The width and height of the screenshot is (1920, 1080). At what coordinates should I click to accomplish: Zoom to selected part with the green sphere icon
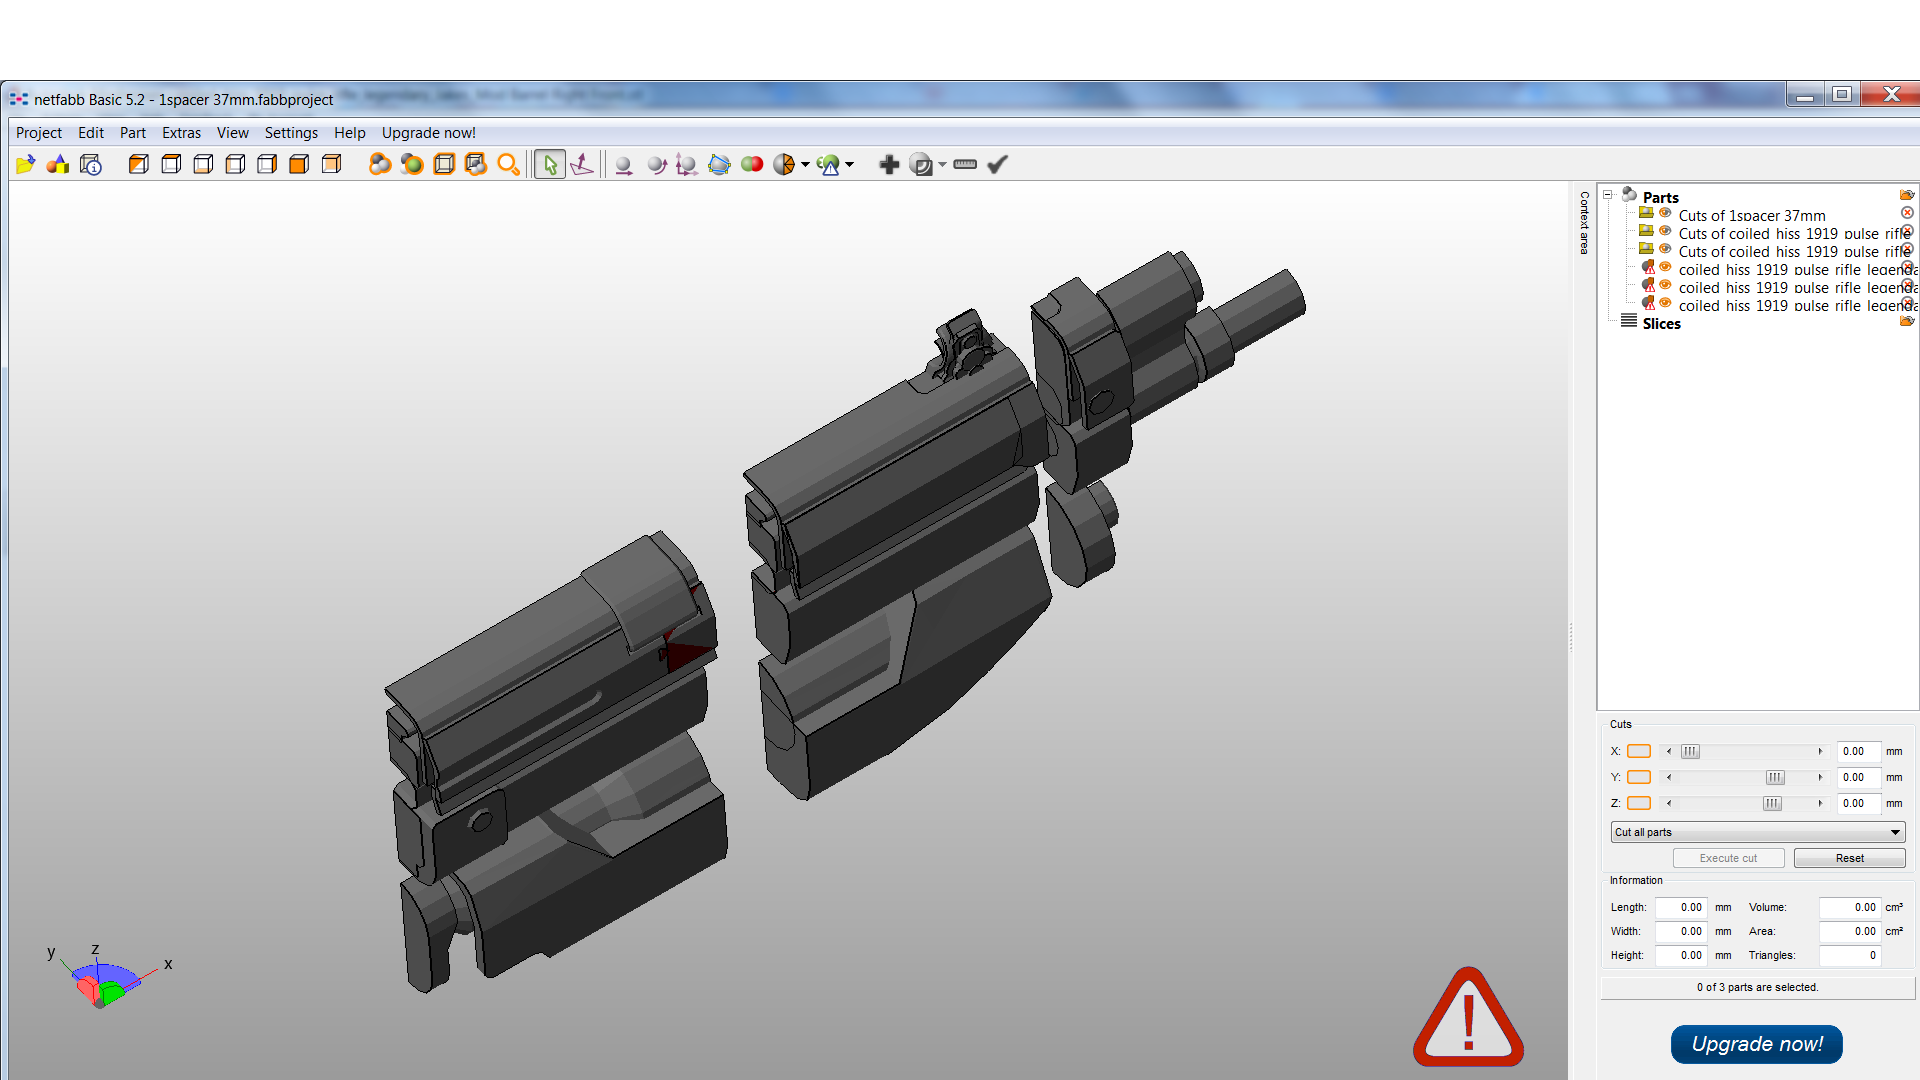[x=412, y=165]
